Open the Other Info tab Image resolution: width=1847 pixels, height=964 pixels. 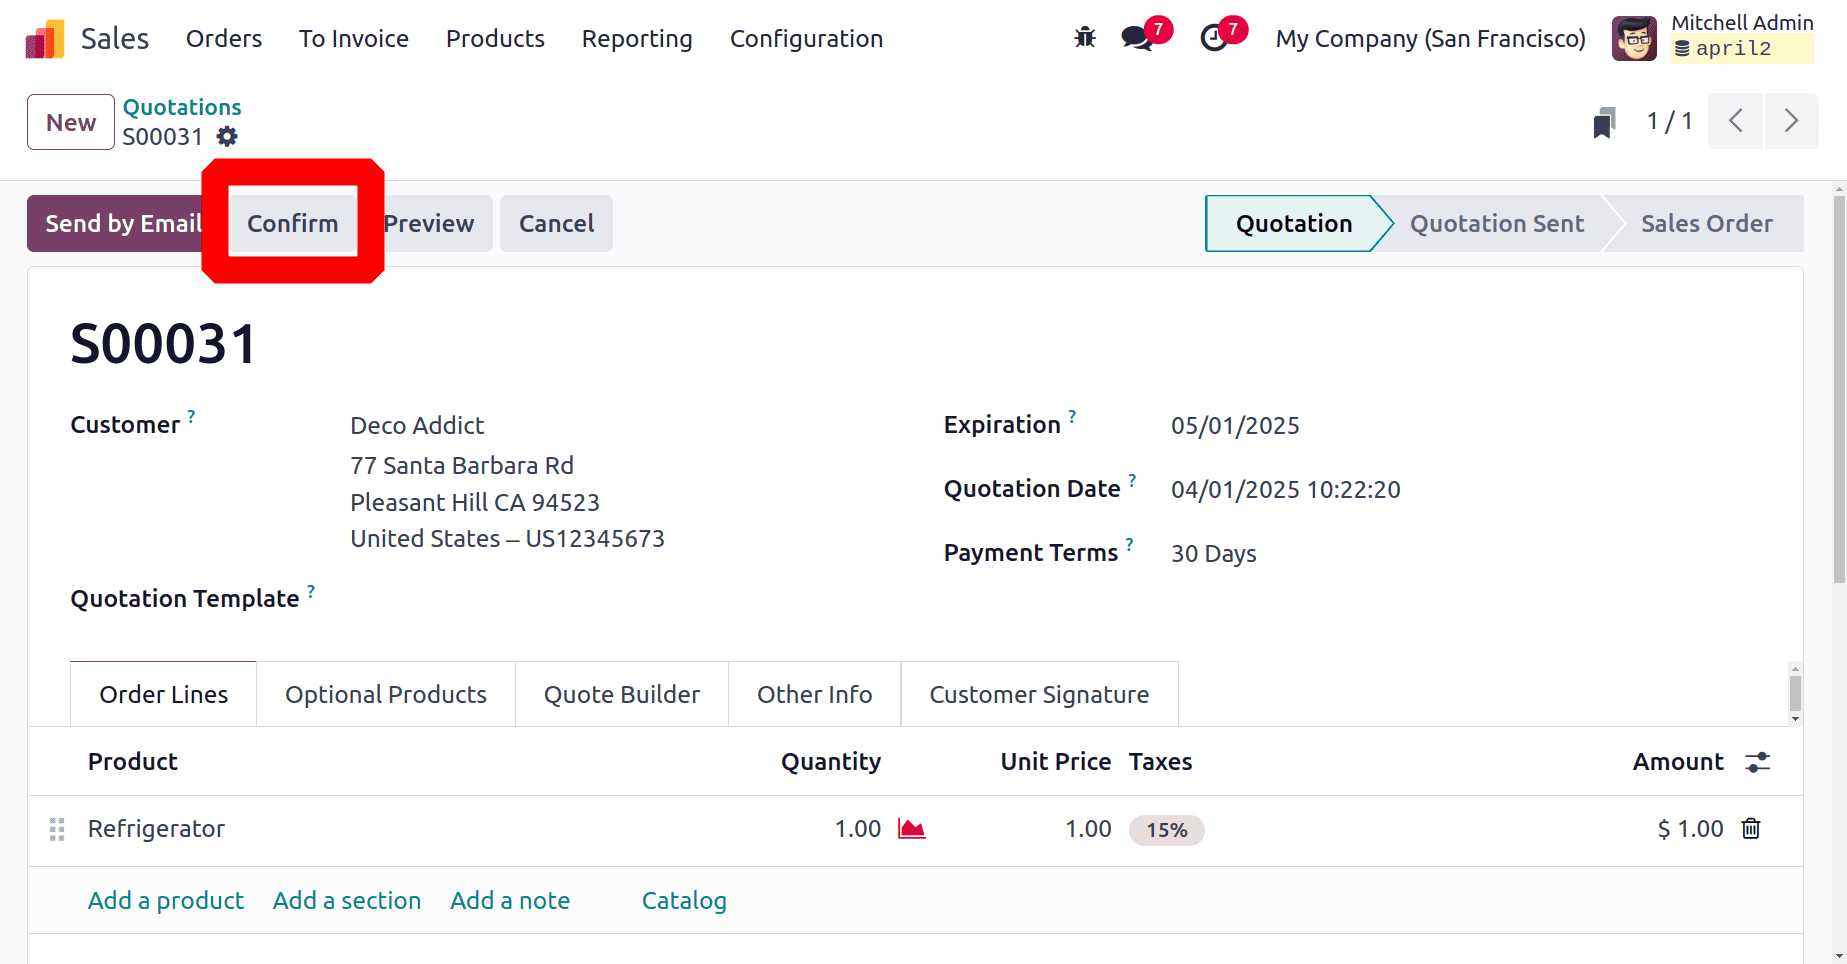(x=814, y=695)
